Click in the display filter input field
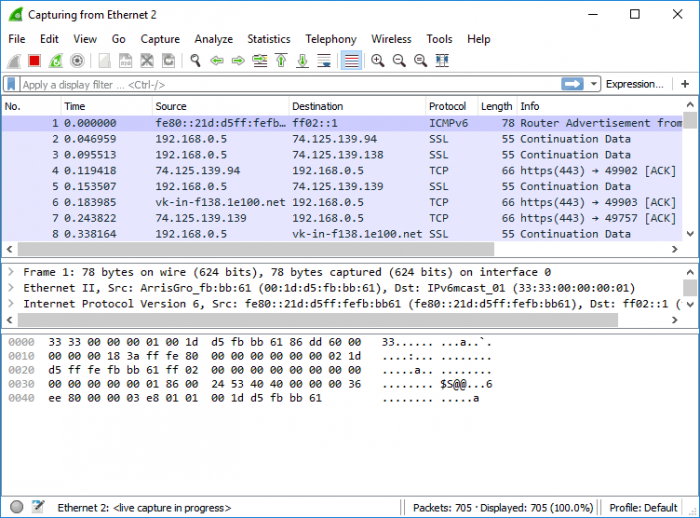The image size is (700, 518). point(290,84)
